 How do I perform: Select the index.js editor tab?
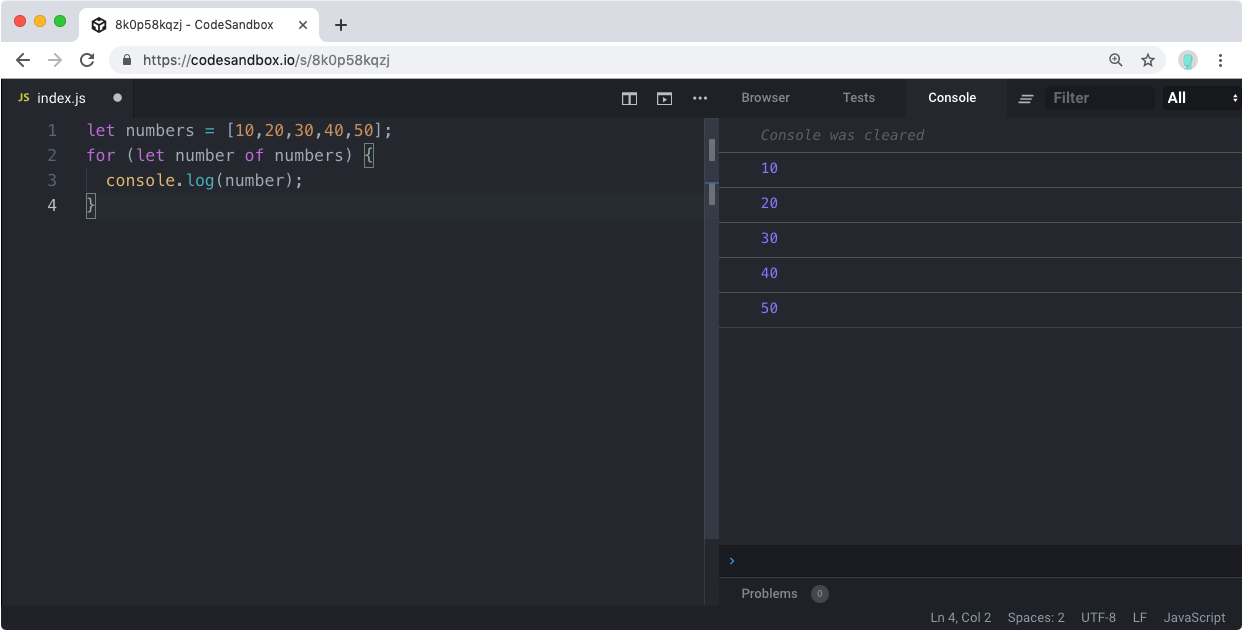tap(67, 98)
